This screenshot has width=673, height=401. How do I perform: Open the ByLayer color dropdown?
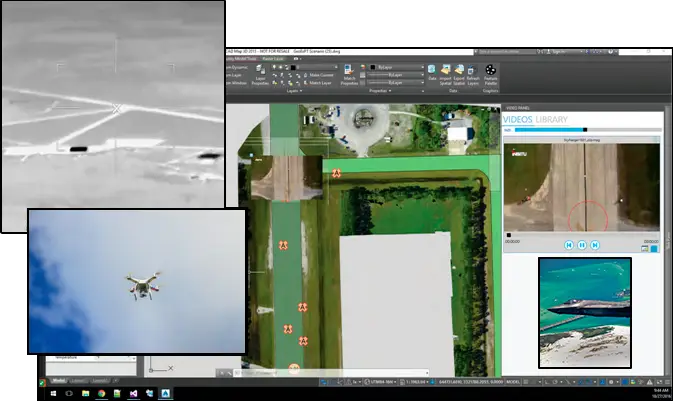[x=397, y=67]
